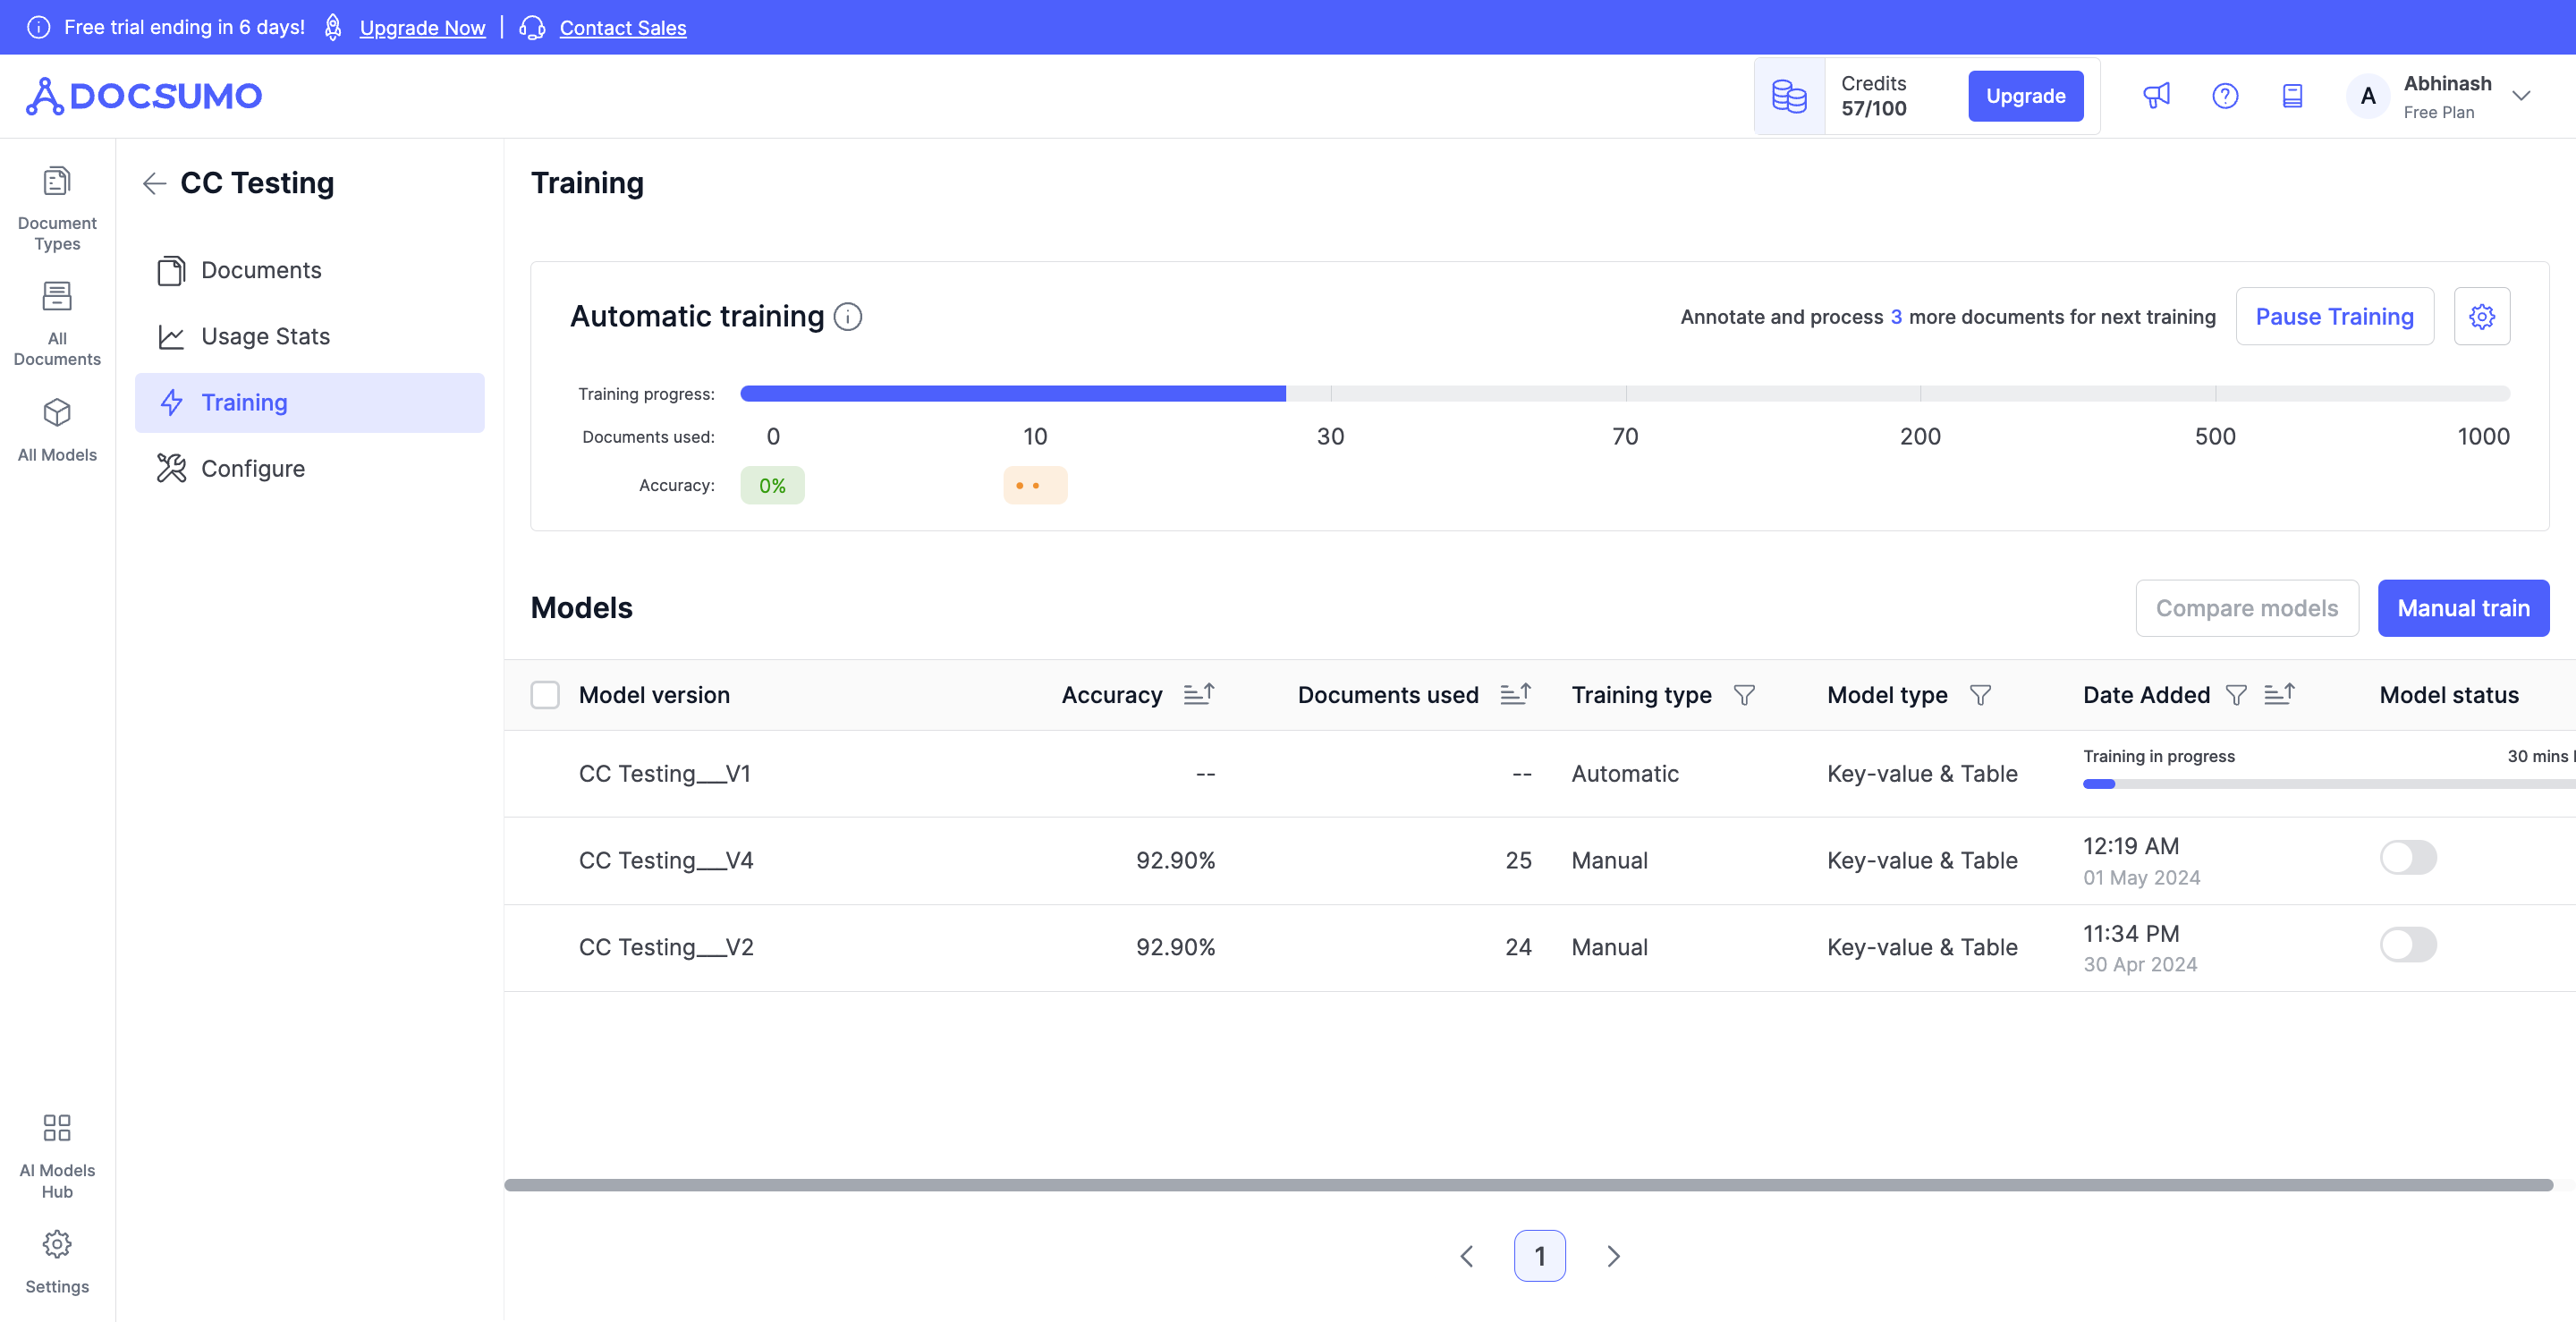The image size is (2576, 1322).
Task: Go back using arrow beside CC Testing
Action: click(154, 183)
